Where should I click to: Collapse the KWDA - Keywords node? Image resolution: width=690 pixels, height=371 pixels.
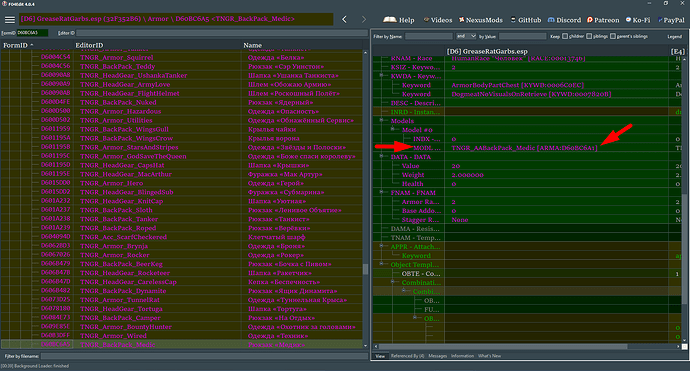[x=381, y=76]
